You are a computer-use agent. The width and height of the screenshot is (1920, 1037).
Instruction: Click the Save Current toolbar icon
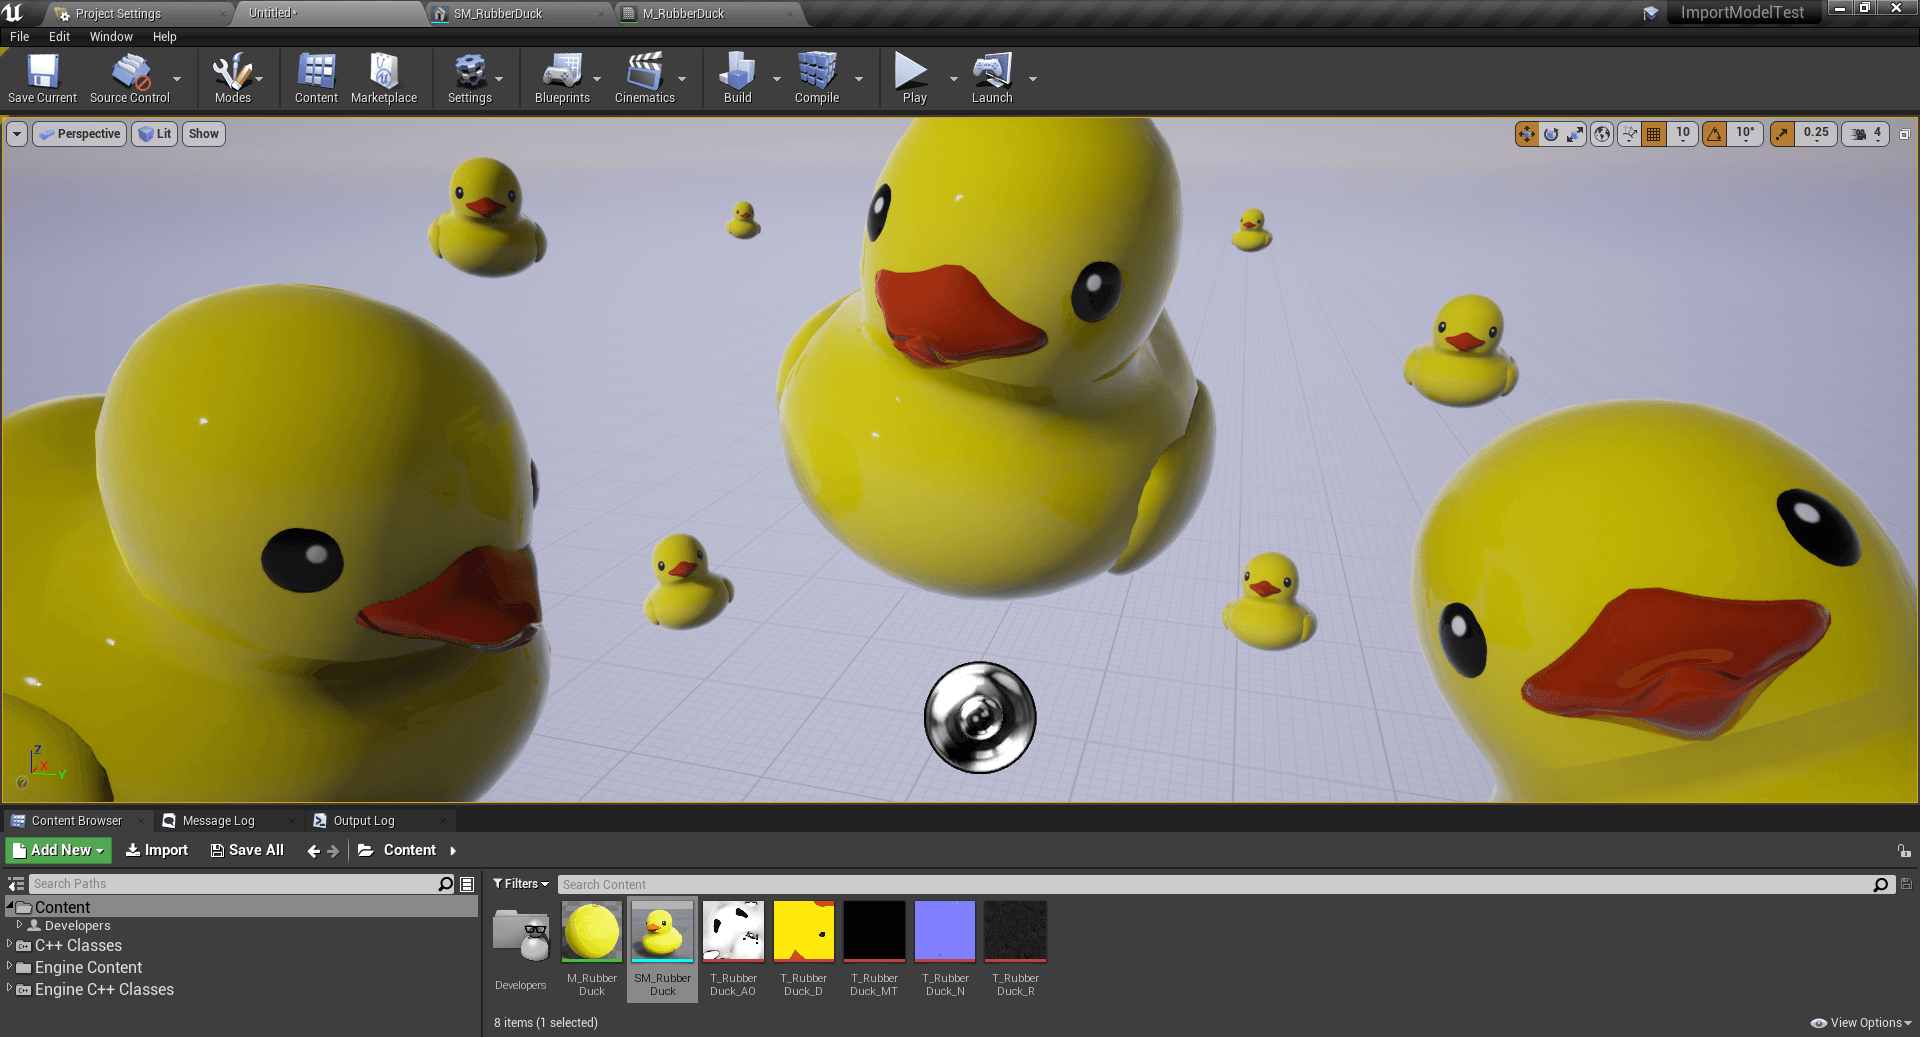pyautogui.click(x=42, y=72)
